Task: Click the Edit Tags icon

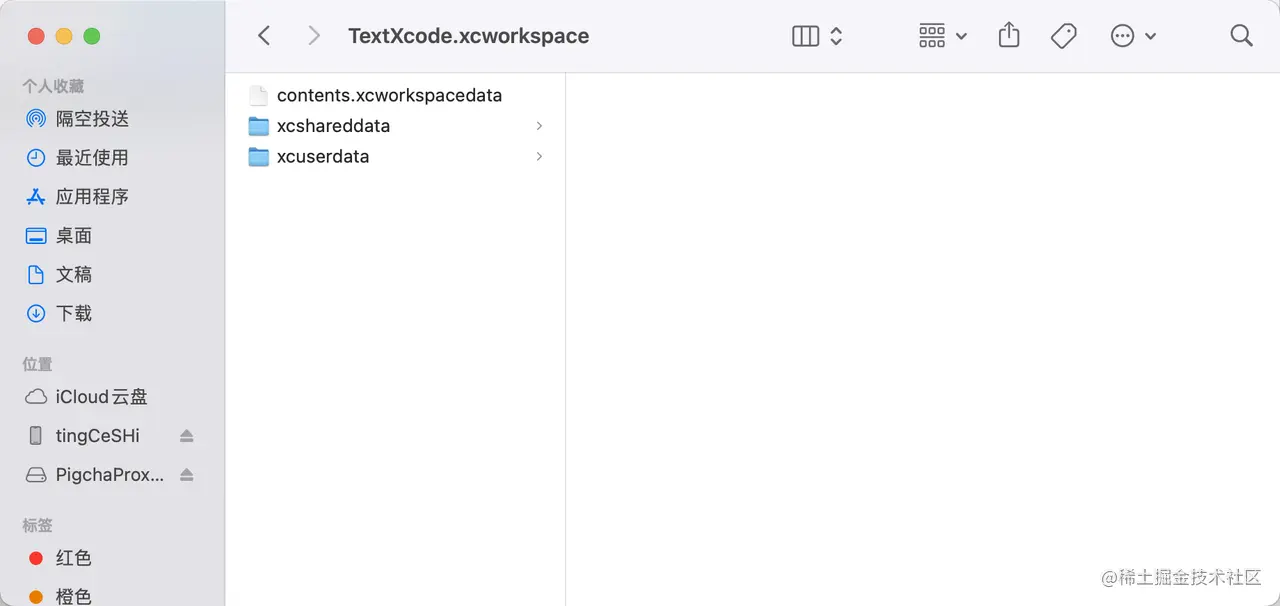Action: pos(1064,36)
